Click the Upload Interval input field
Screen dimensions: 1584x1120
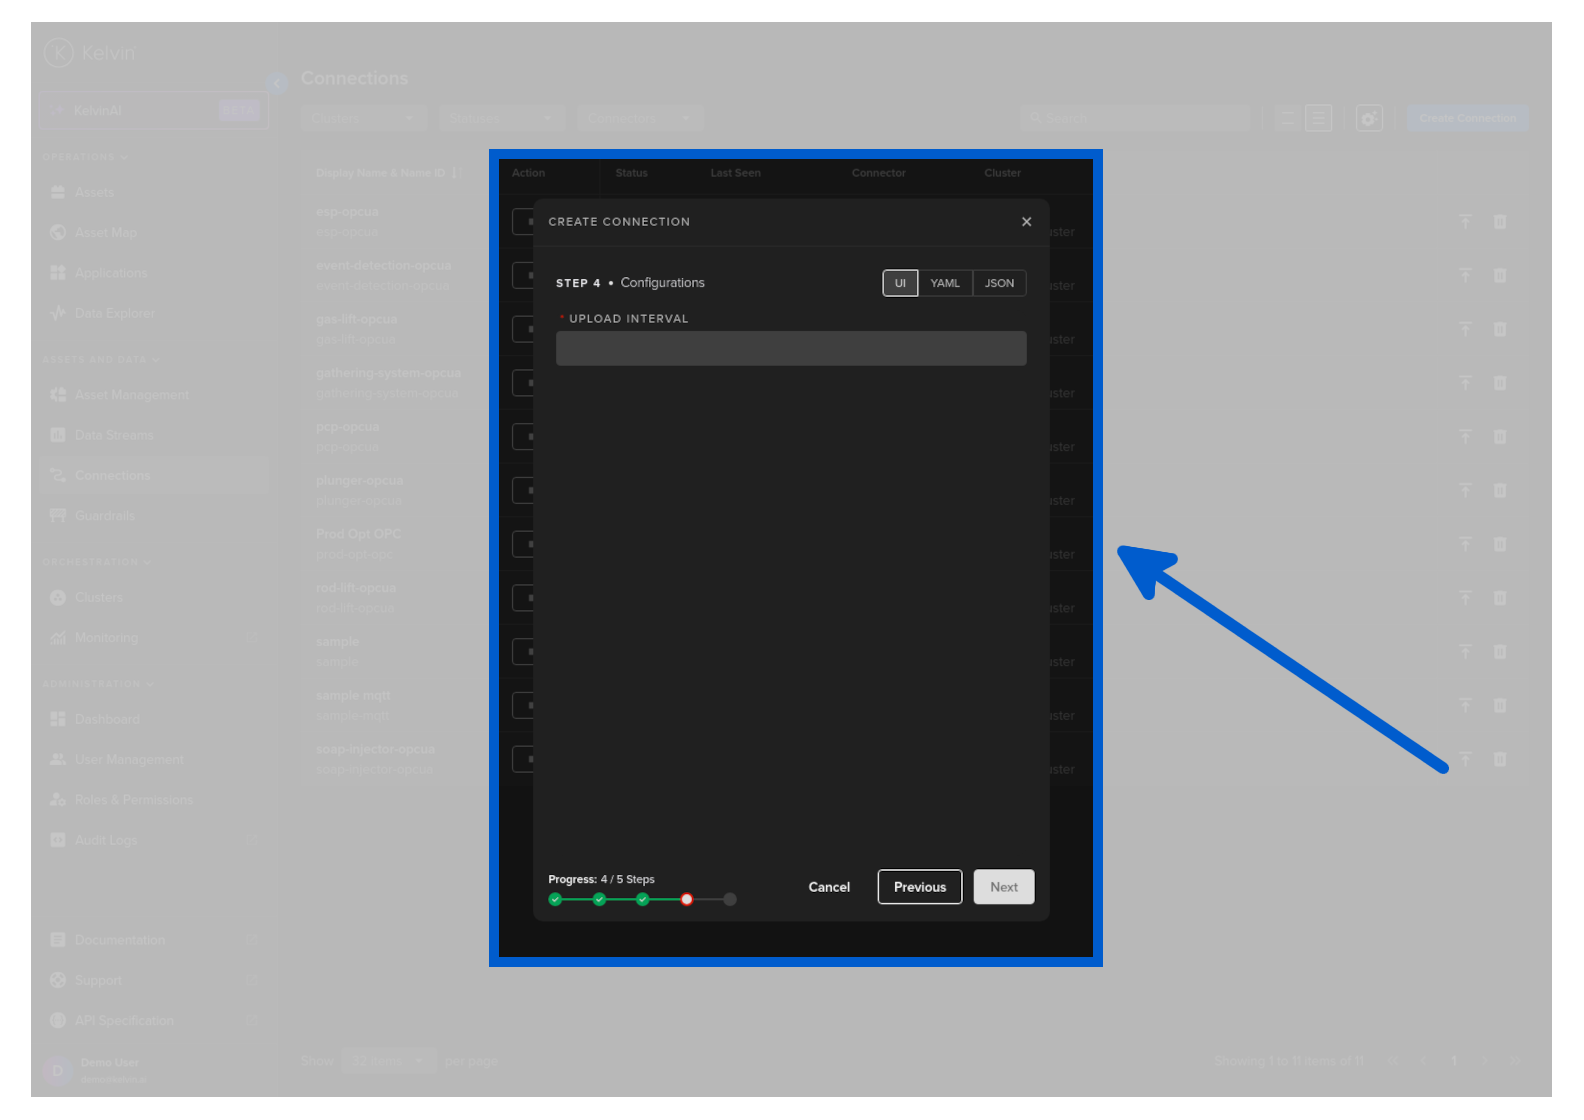(x=790, y=348)
